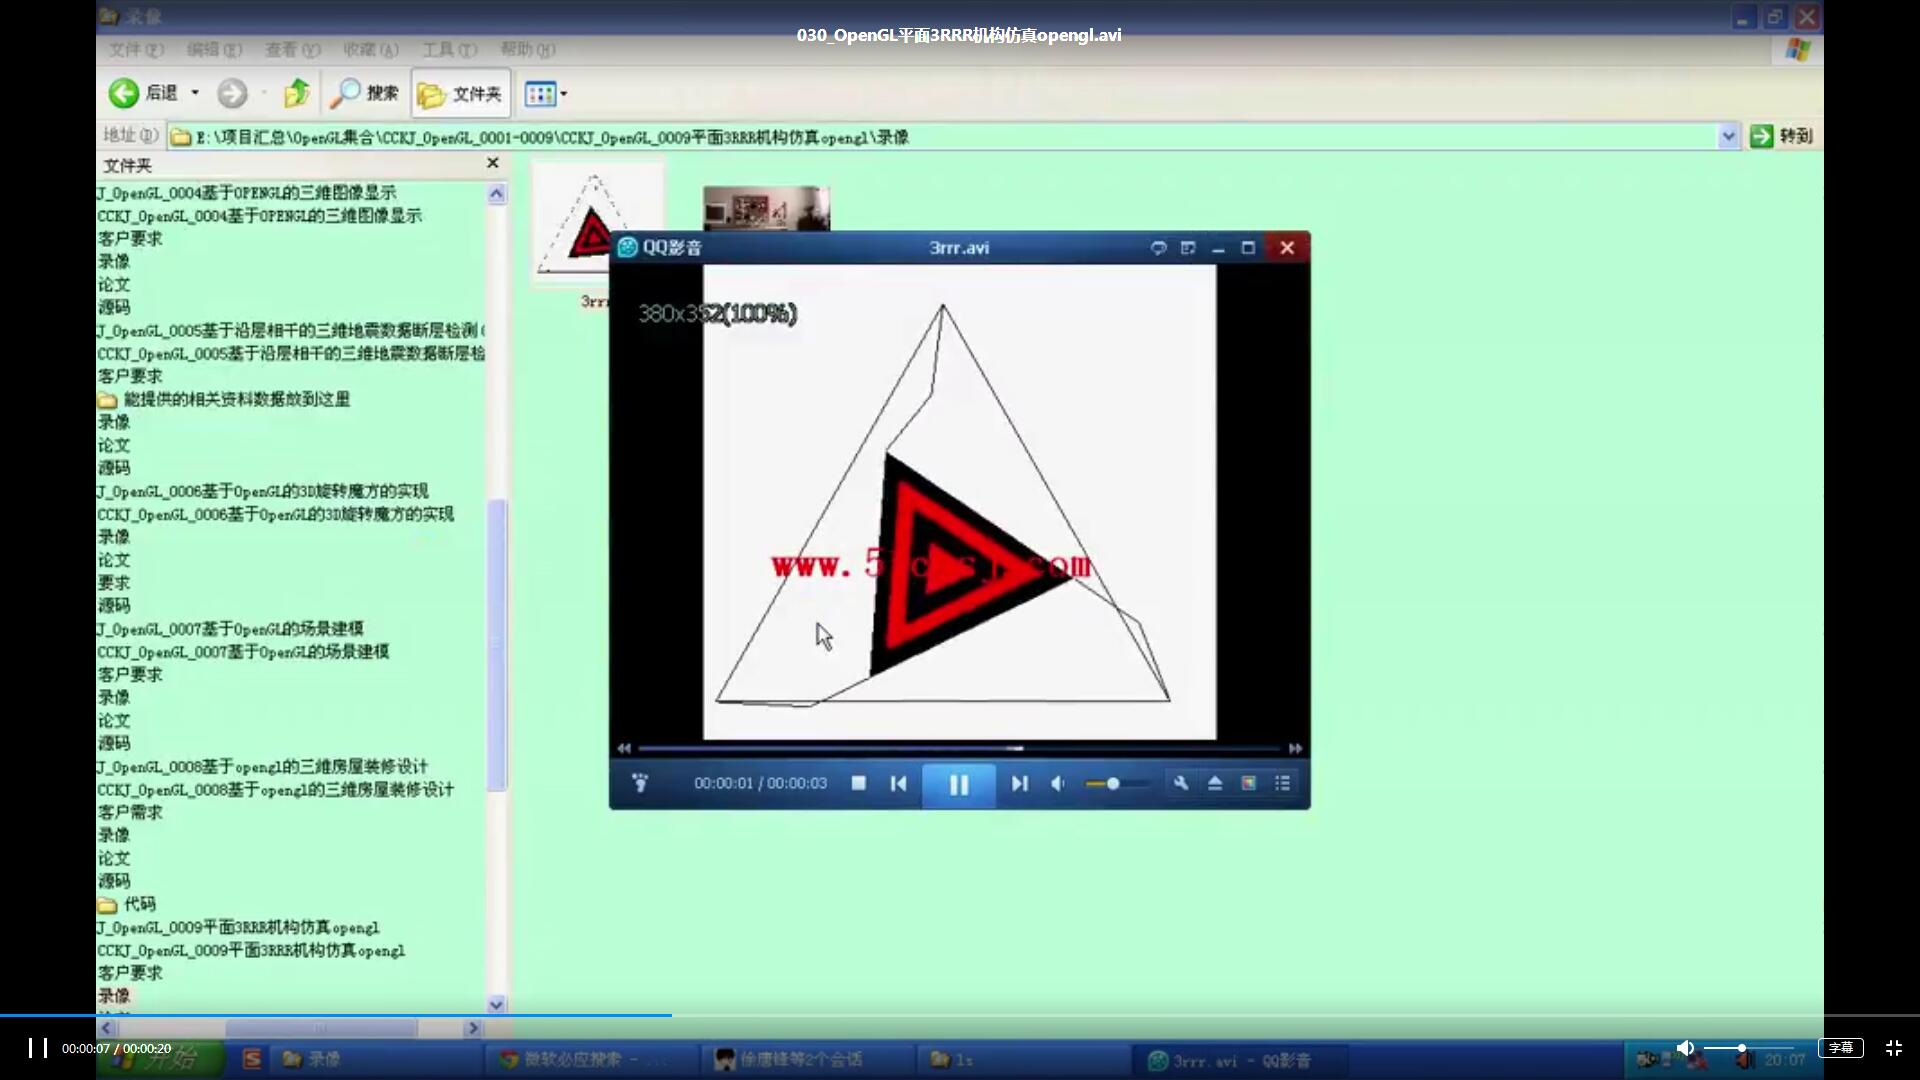Click the QQ影音 title bar refresh icon

[1158, 247]
